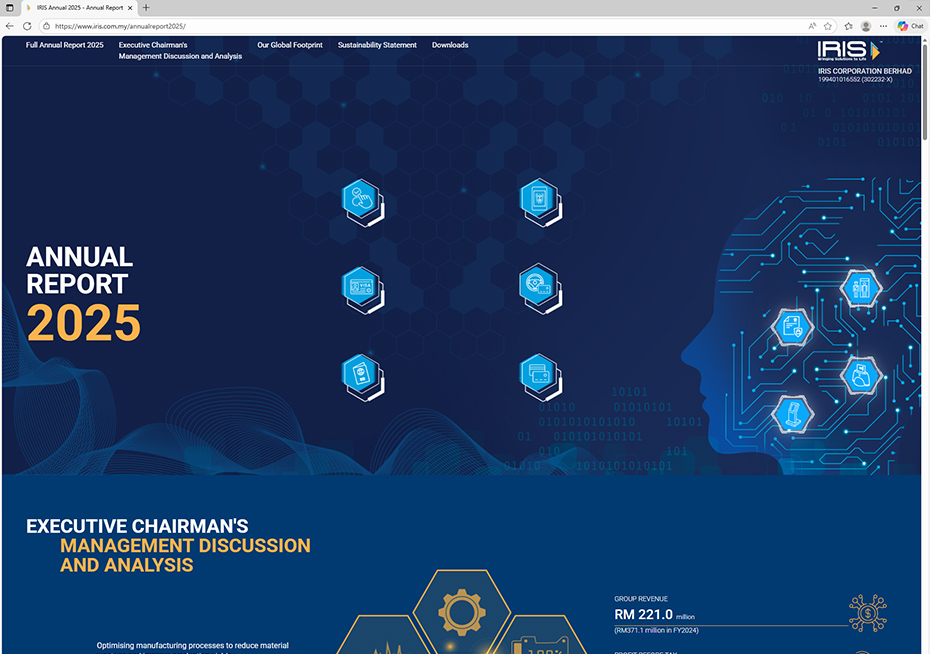The height and width of the screenshot is (654, 930).
Task: Open the Full Annual Report 2025 menu
Action: (65, 45)
